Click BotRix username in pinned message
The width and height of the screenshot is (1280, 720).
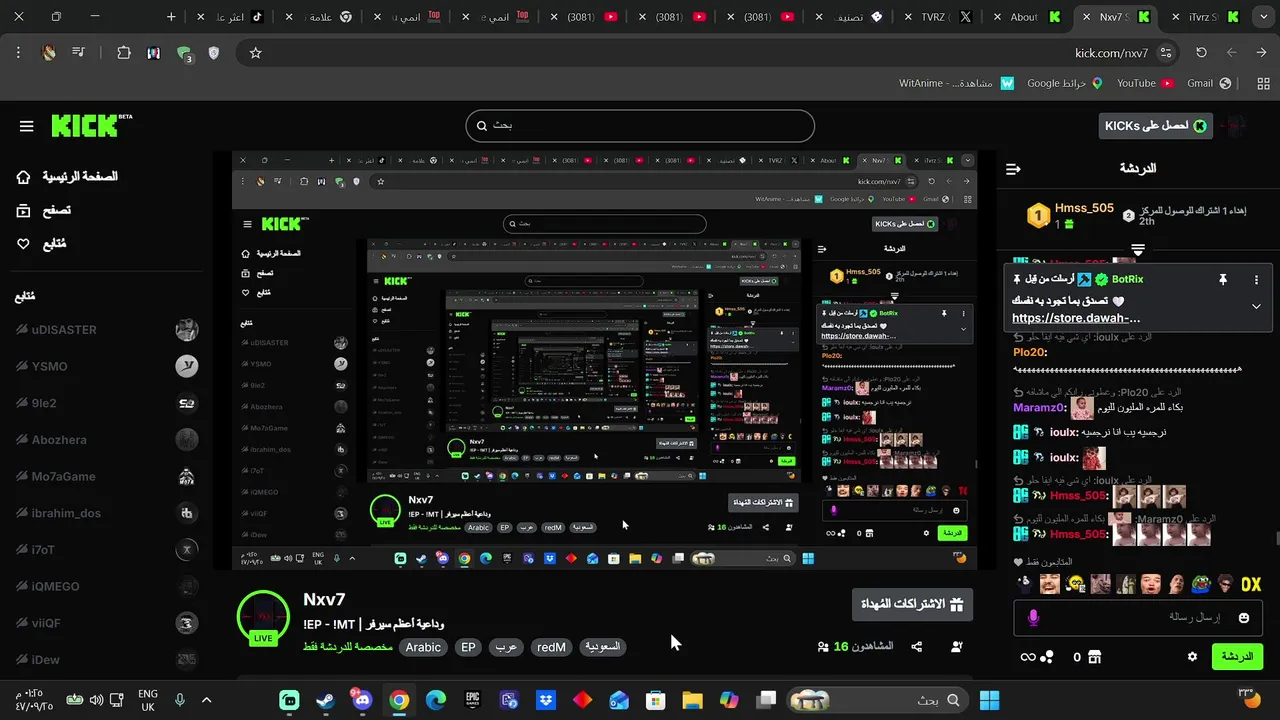[x=1127, y=280]
